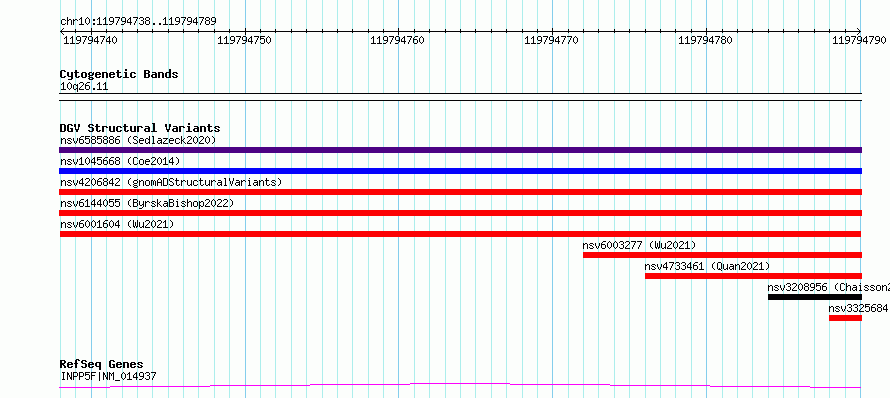Select variant label nsv4206842 (gnomADStructuralVariants)
This screenshot has height=398, width=890.
(171, 182)
